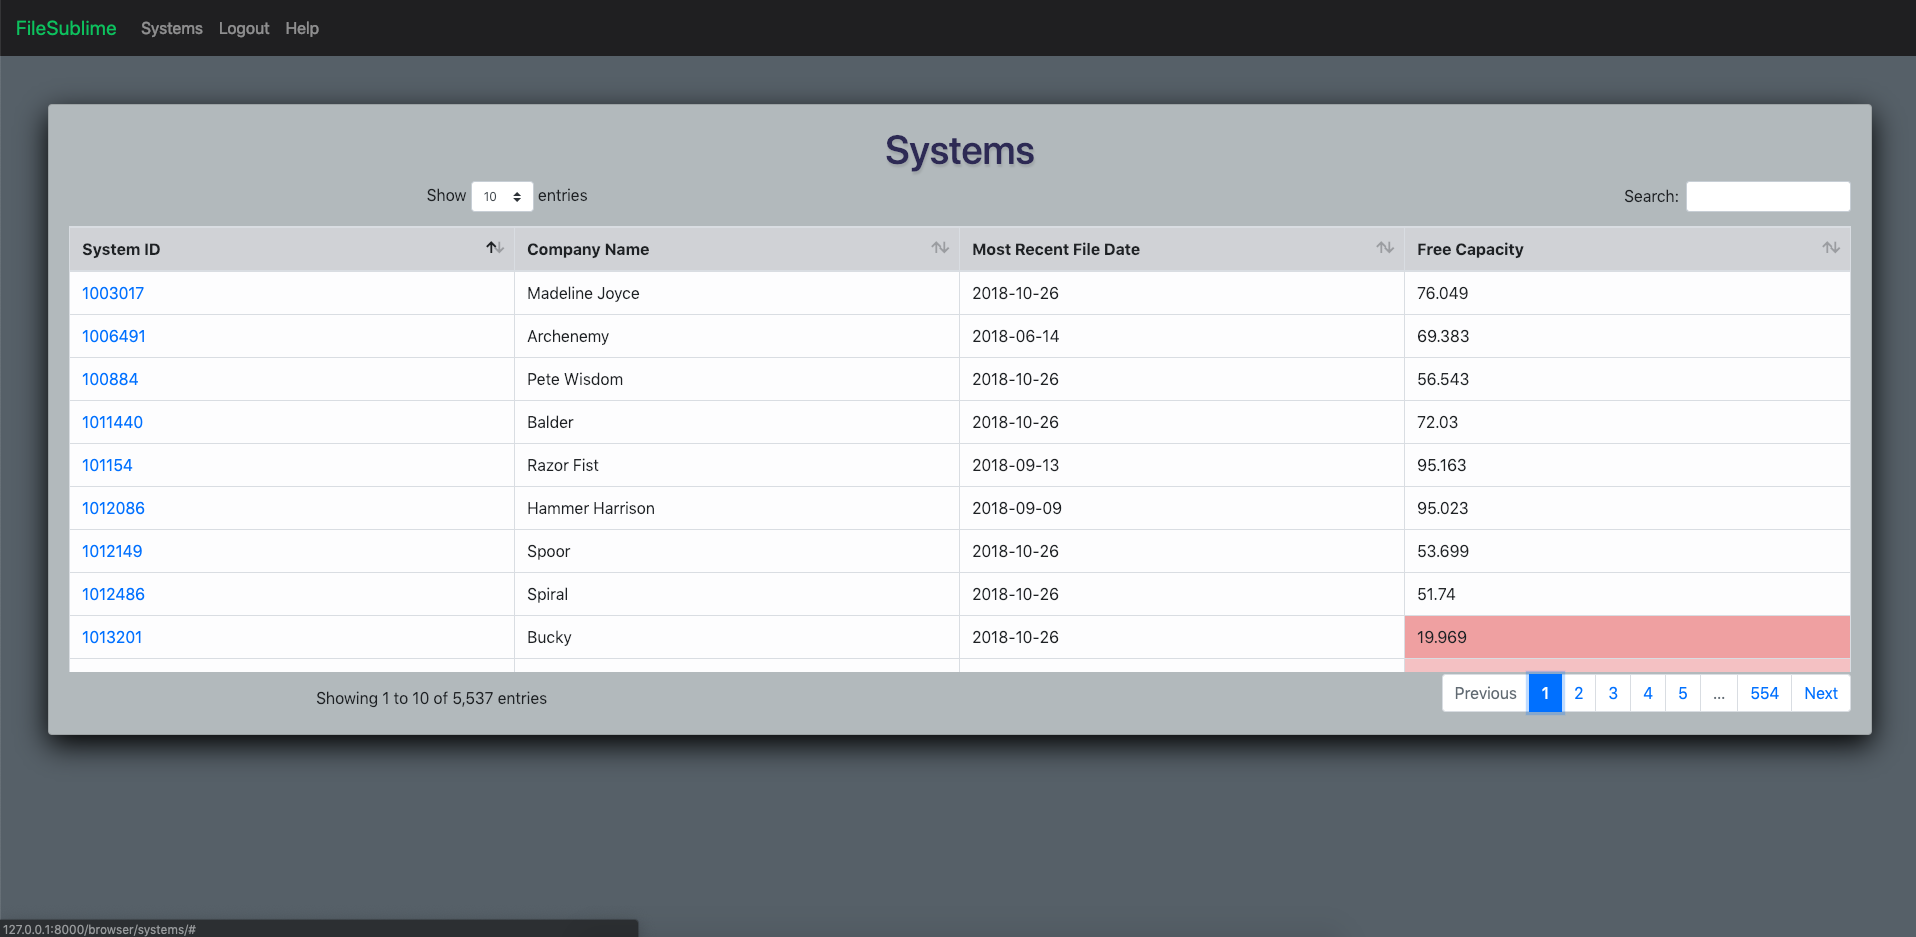Open system 1006491 link

coord(114,336)
